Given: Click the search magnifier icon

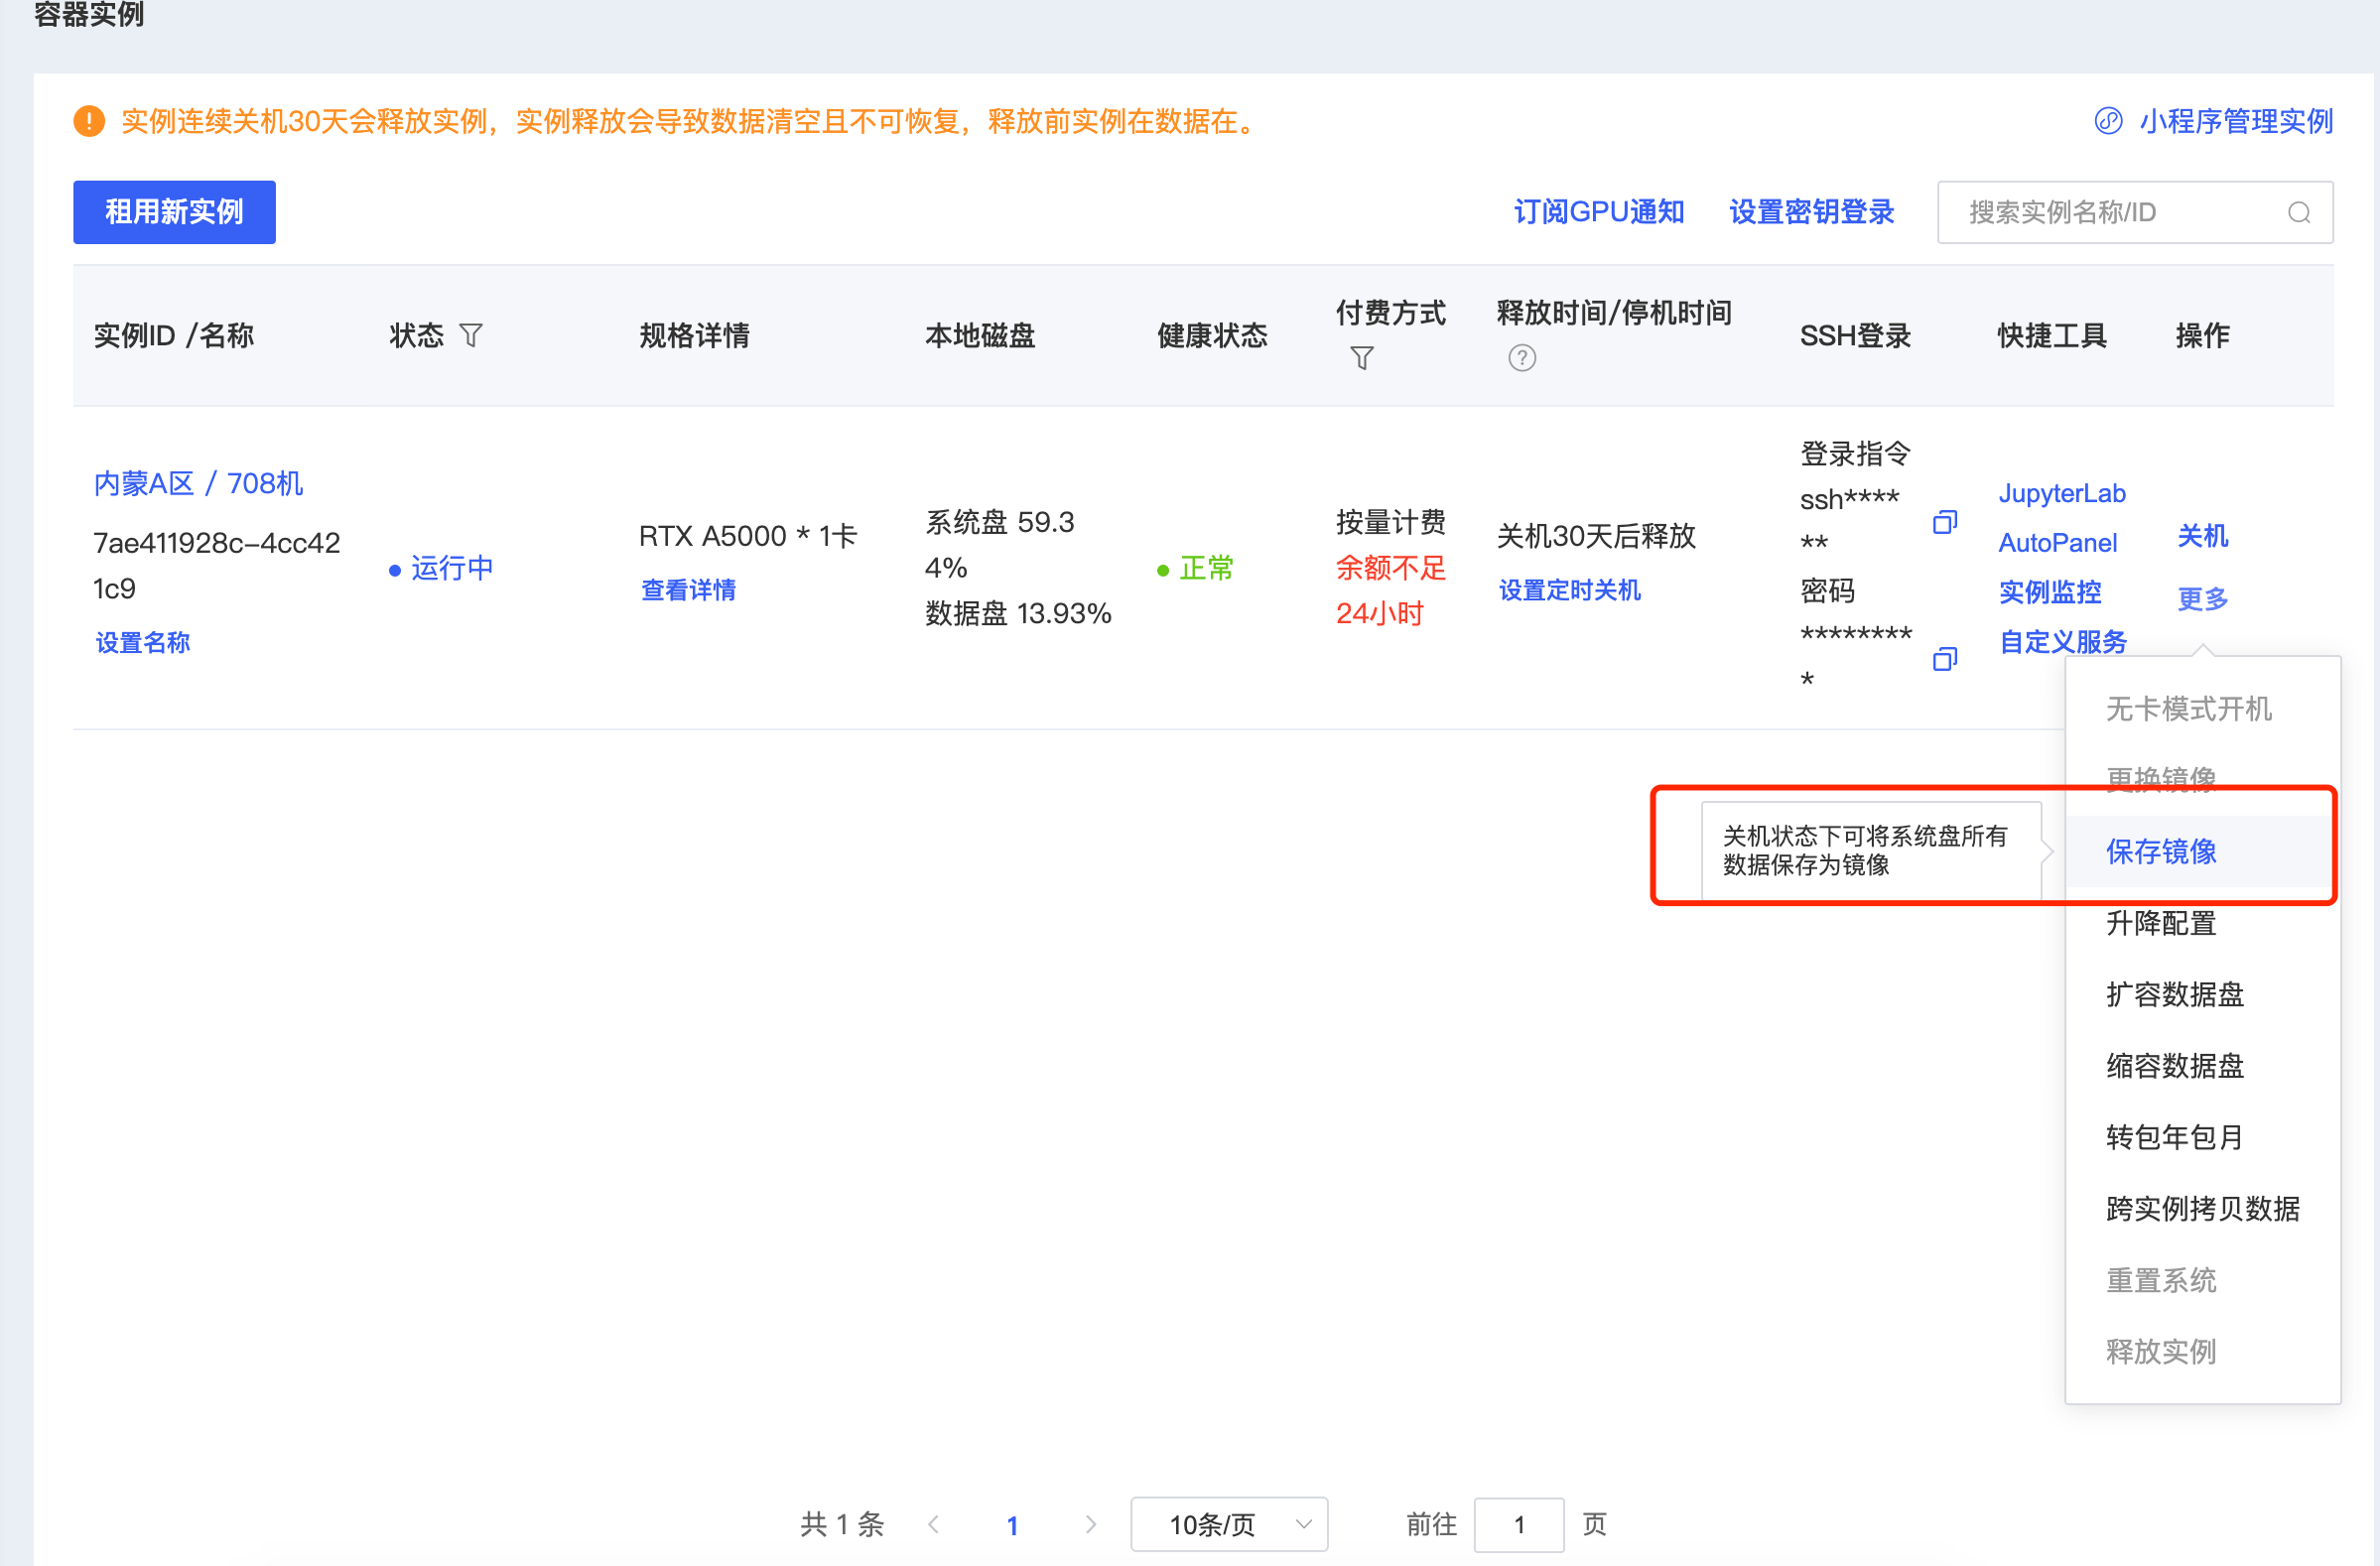Looking at the screenshot, I should 2298,212.
